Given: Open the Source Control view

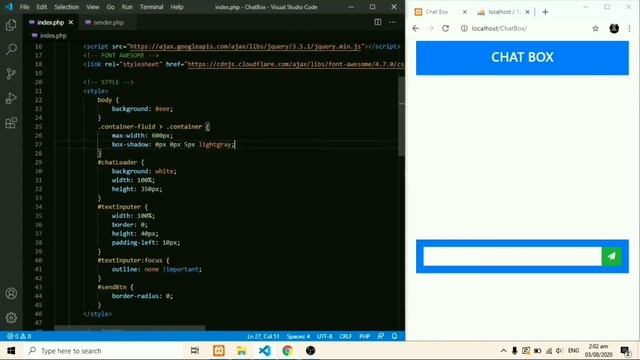Looking at the screenshot, I should 11,73.
